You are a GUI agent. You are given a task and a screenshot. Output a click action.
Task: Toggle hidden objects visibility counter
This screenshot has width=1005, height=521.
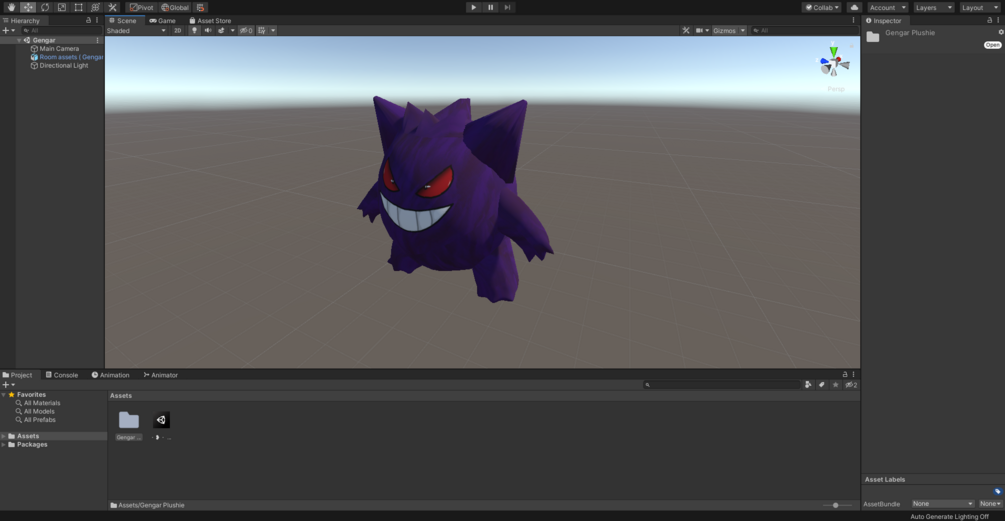(x=246, y=30)
